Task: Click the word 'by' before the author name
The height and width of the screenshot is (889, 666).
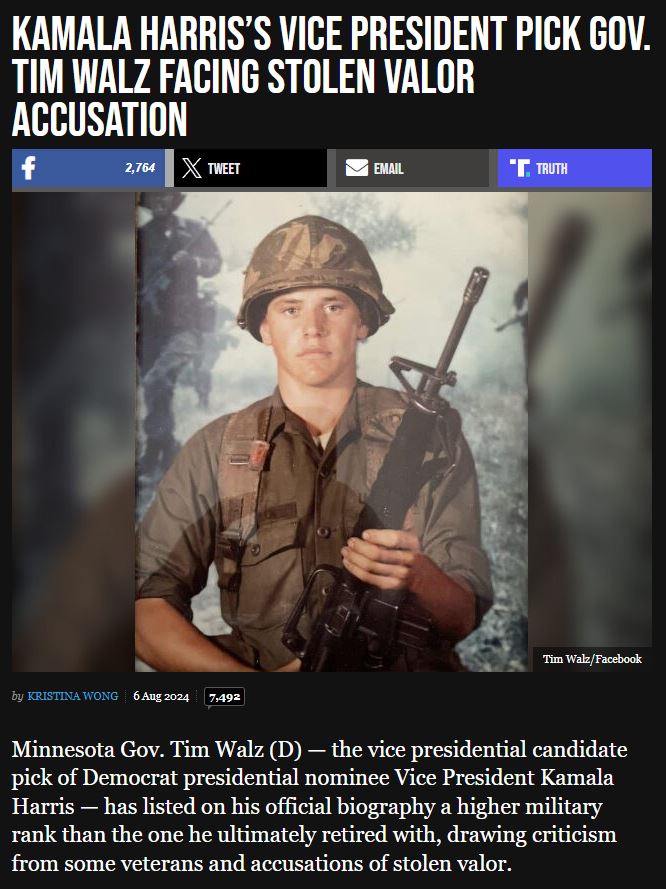Action: pos(18,696)
